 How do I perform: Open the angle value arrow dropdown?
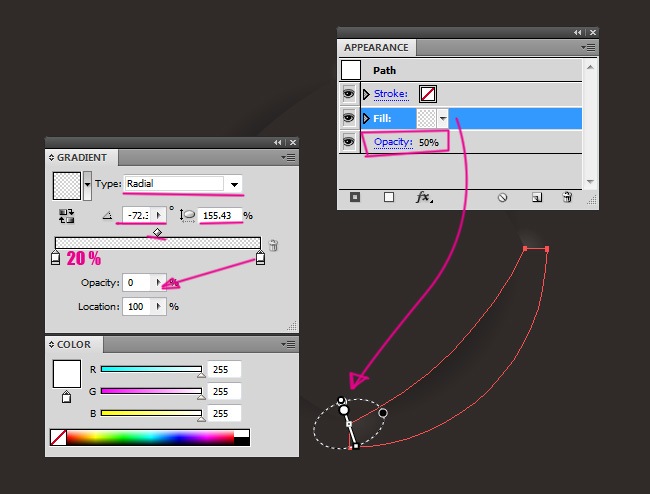tap(158, 216)
